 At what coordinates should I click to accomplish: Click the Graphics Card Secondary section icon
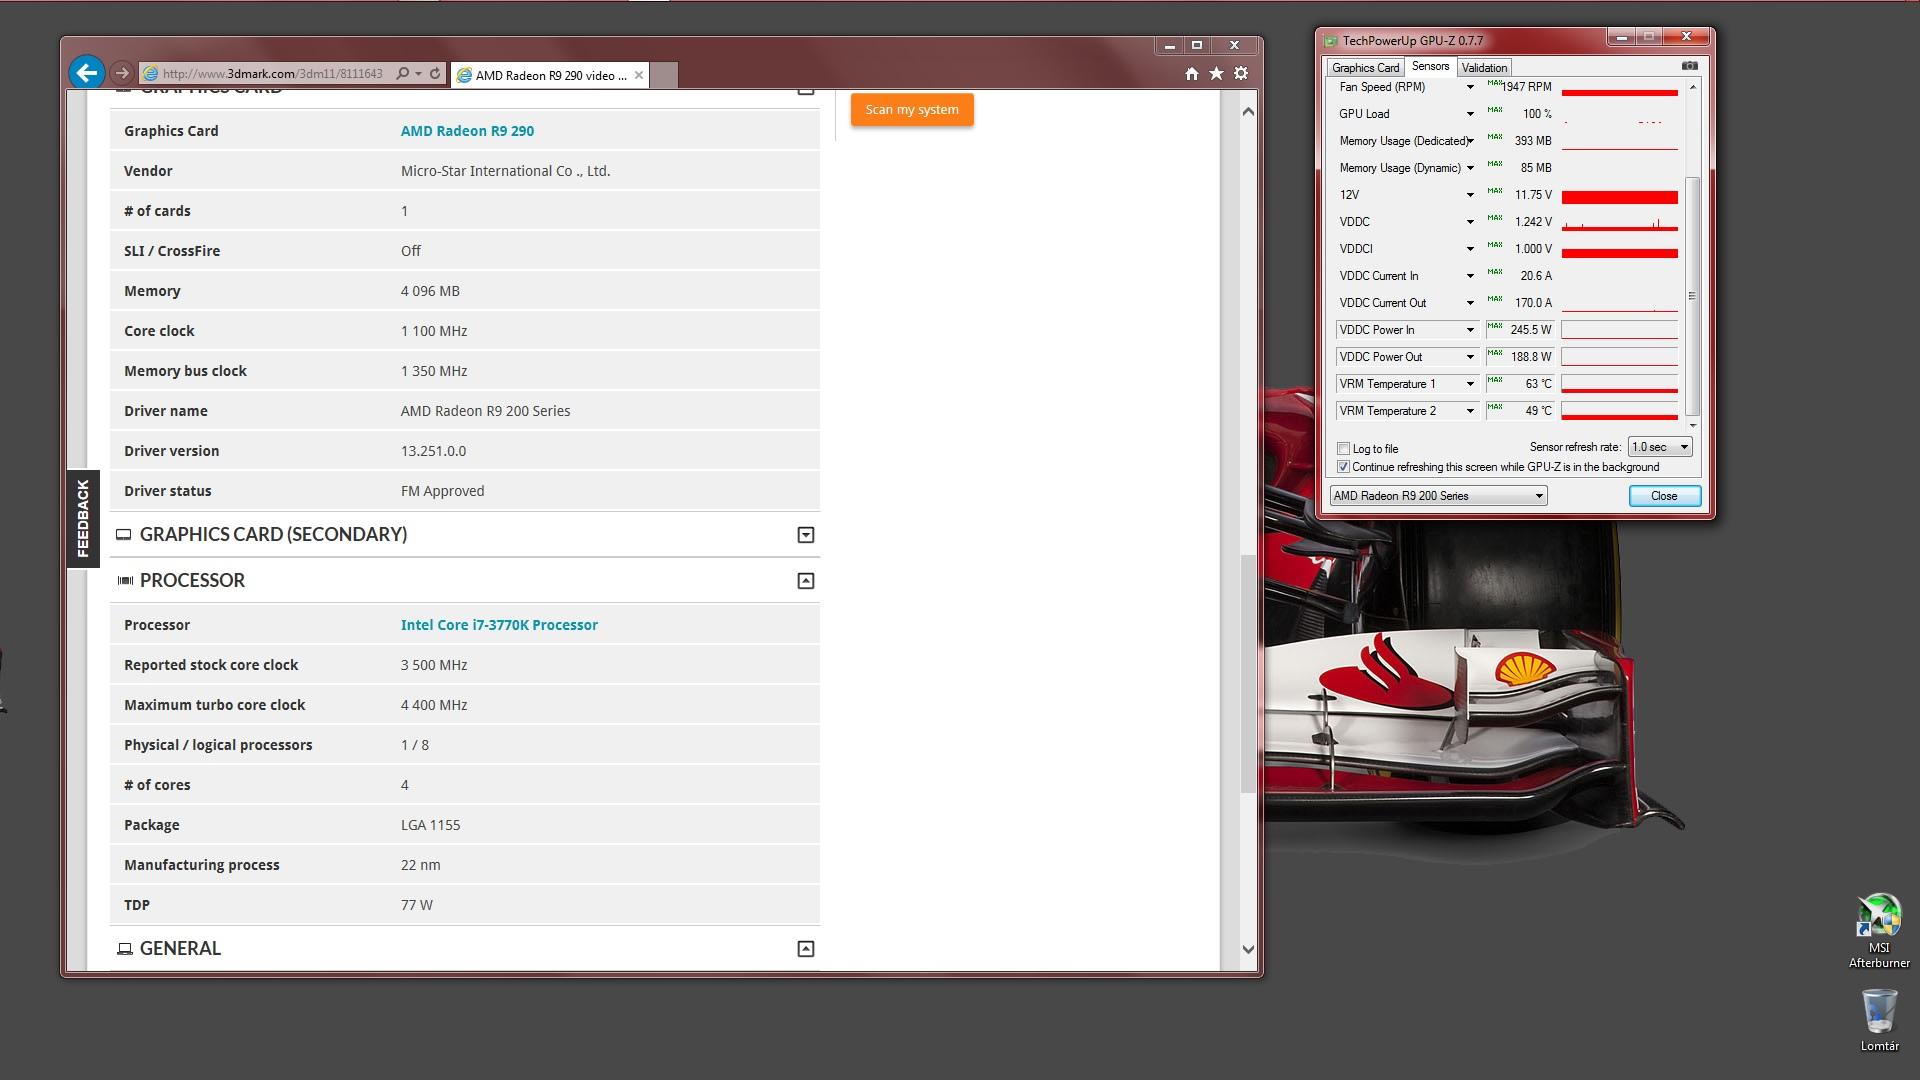point(124,535)
